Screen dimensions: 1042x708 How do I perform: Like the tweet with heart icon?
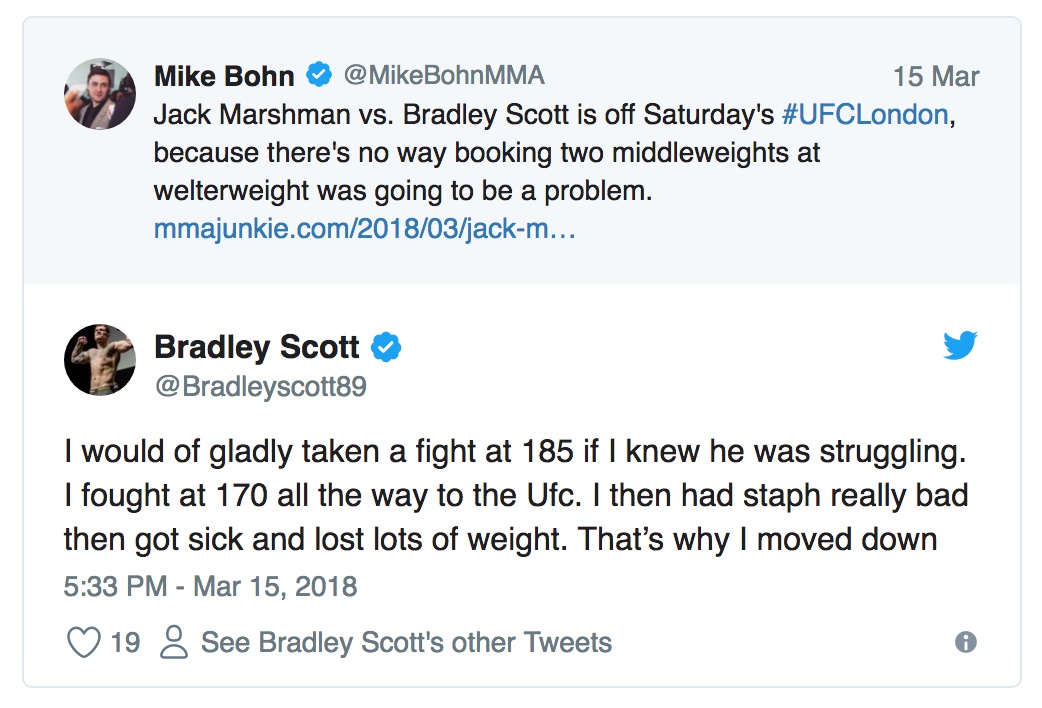point(84,642)
